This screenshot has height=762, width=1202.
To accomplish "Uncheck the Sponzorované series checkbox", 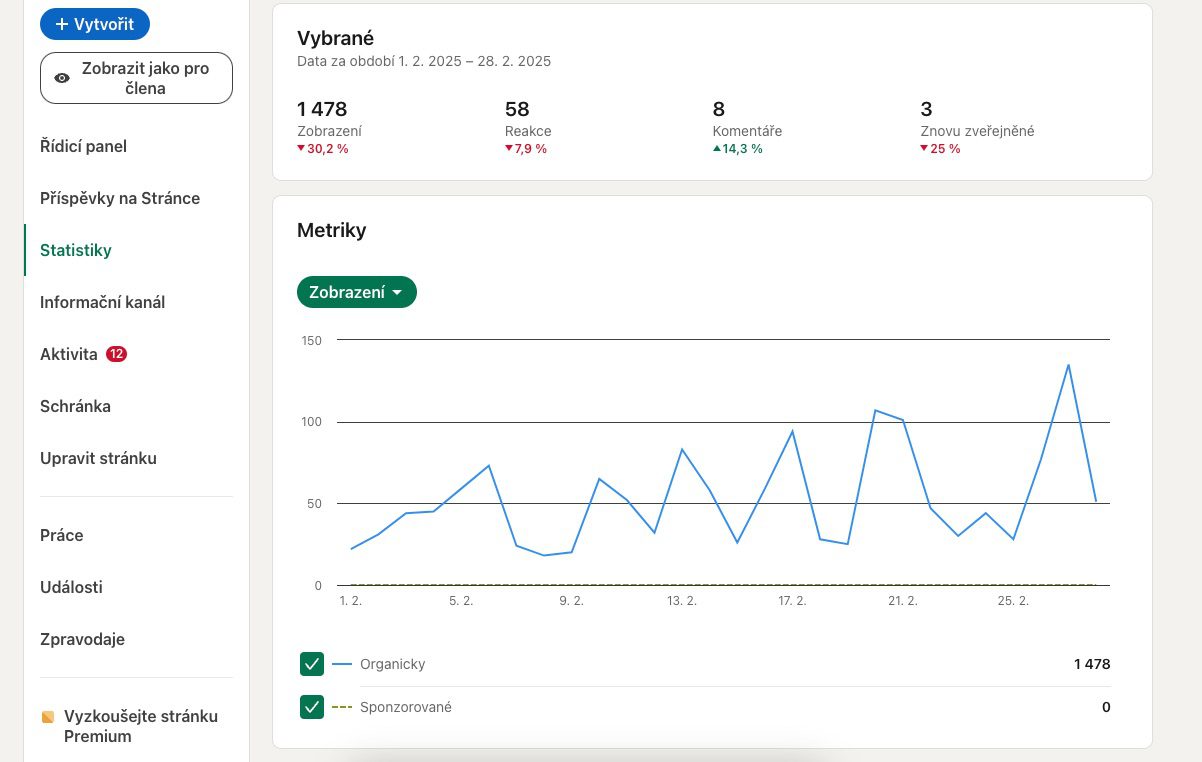I will 312,707.
